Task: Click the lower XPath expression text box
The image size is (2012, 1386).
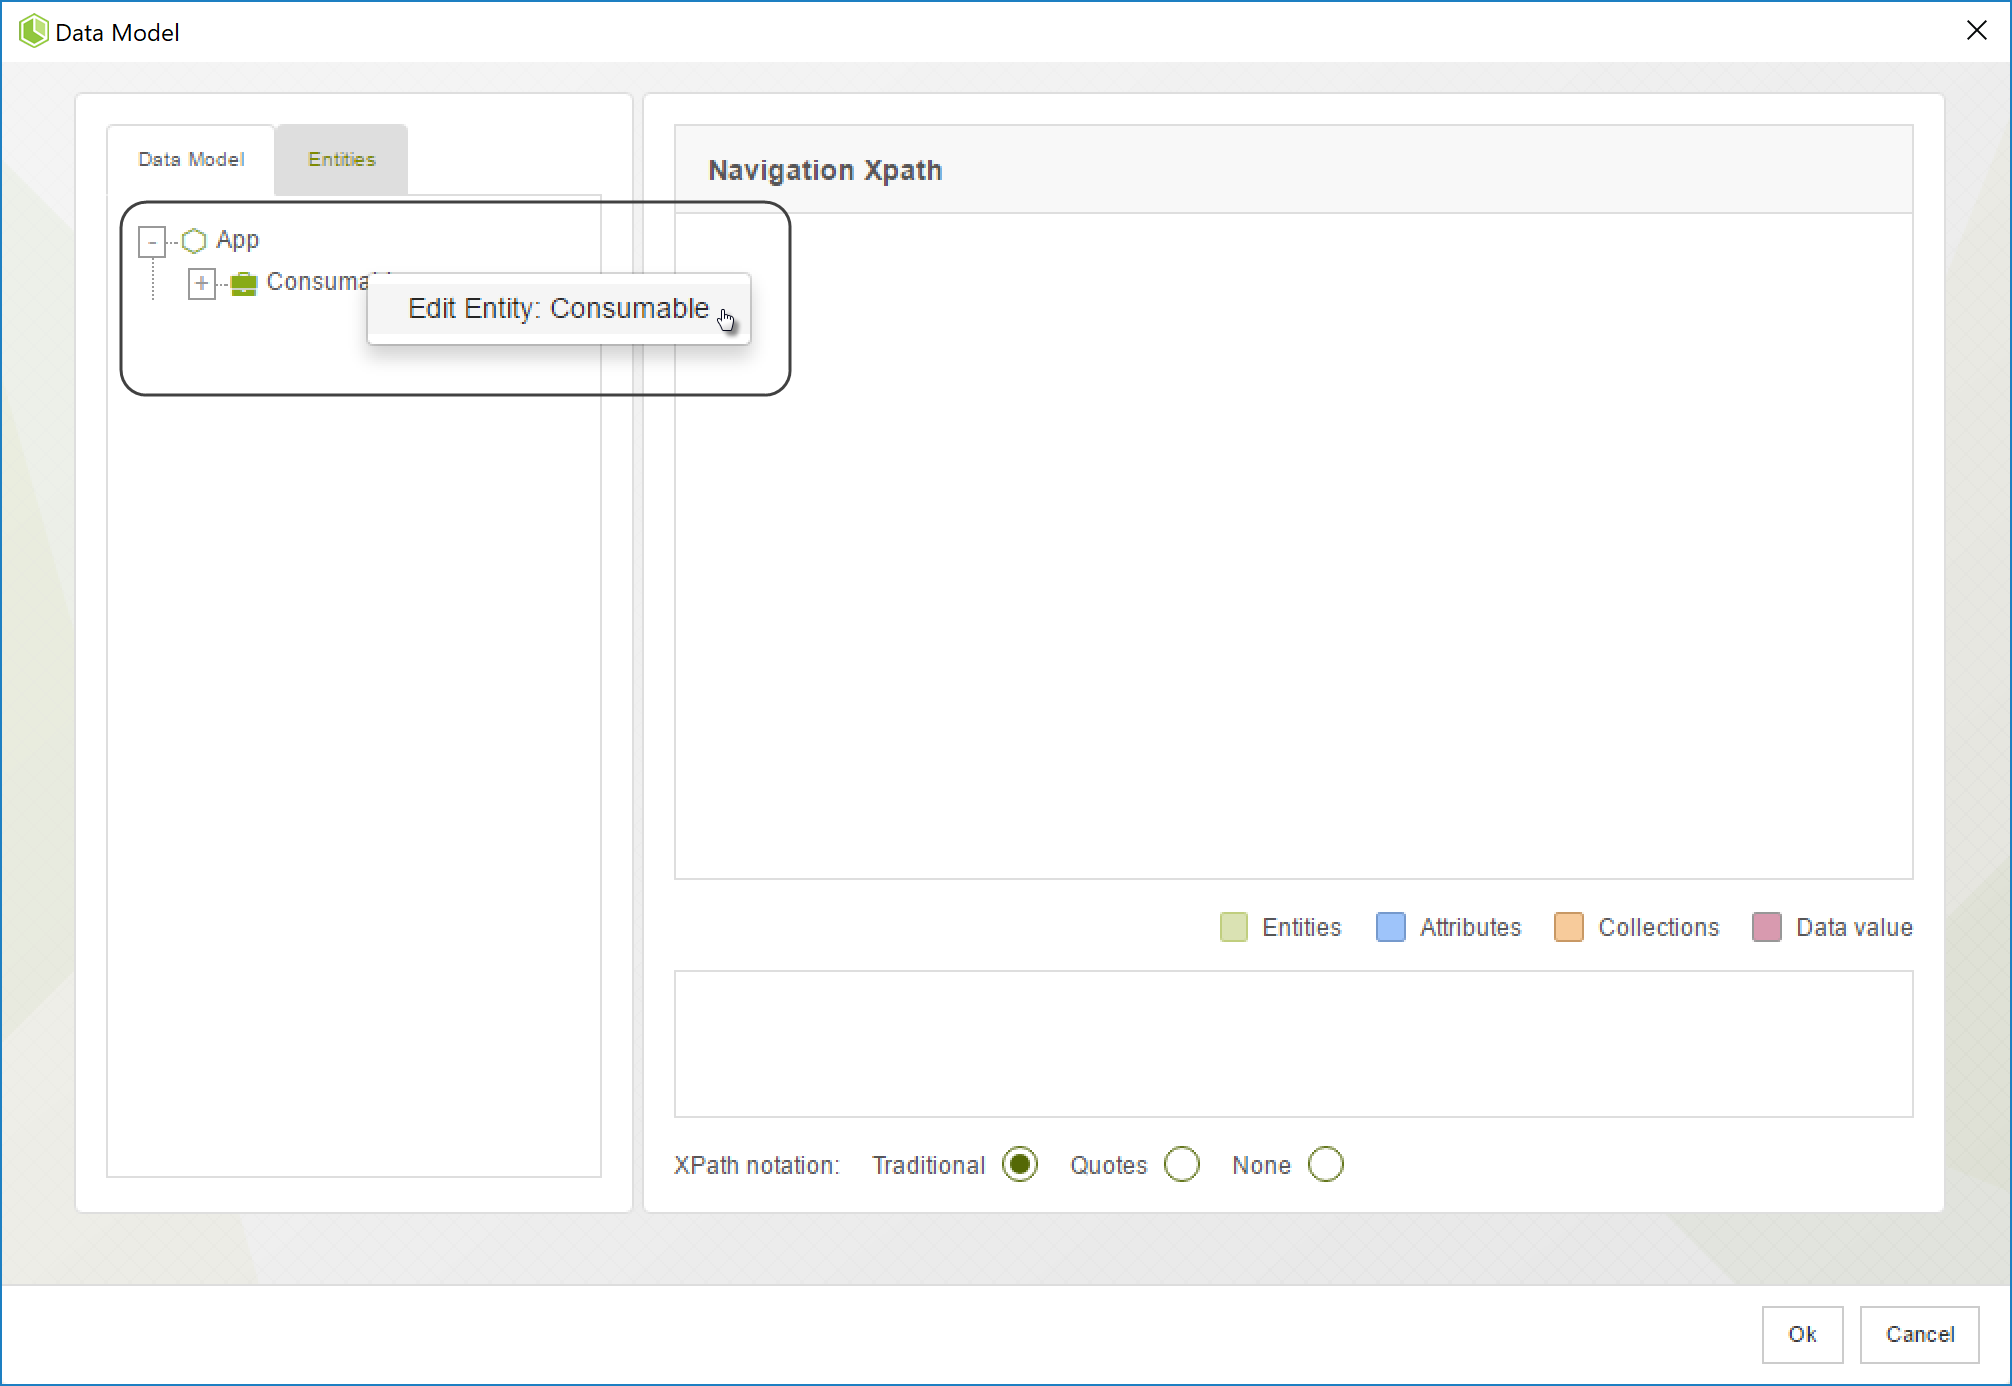Action: tap(1293, 1044)
